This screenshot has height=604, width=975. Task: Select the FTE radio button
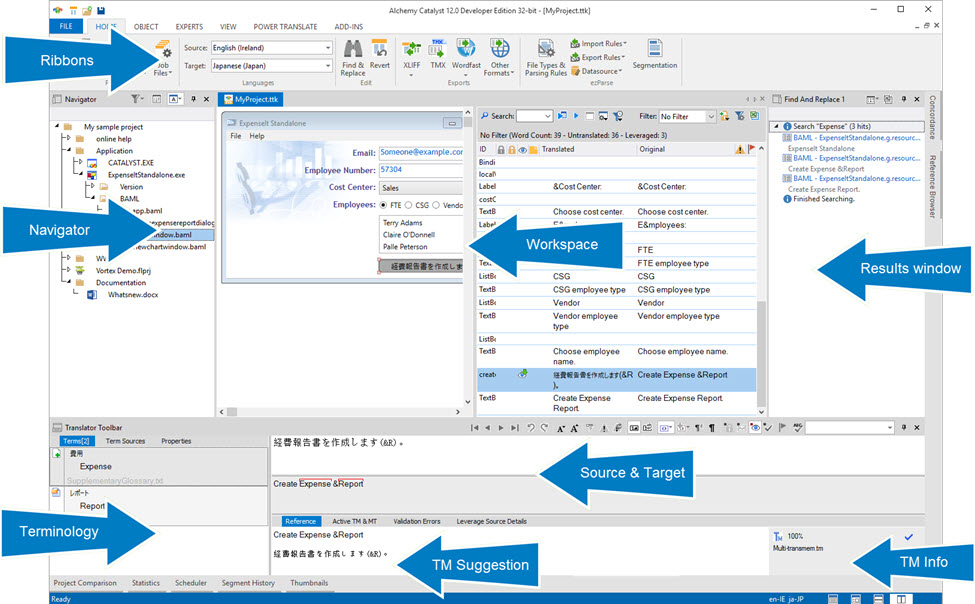(x=383, y=205)
